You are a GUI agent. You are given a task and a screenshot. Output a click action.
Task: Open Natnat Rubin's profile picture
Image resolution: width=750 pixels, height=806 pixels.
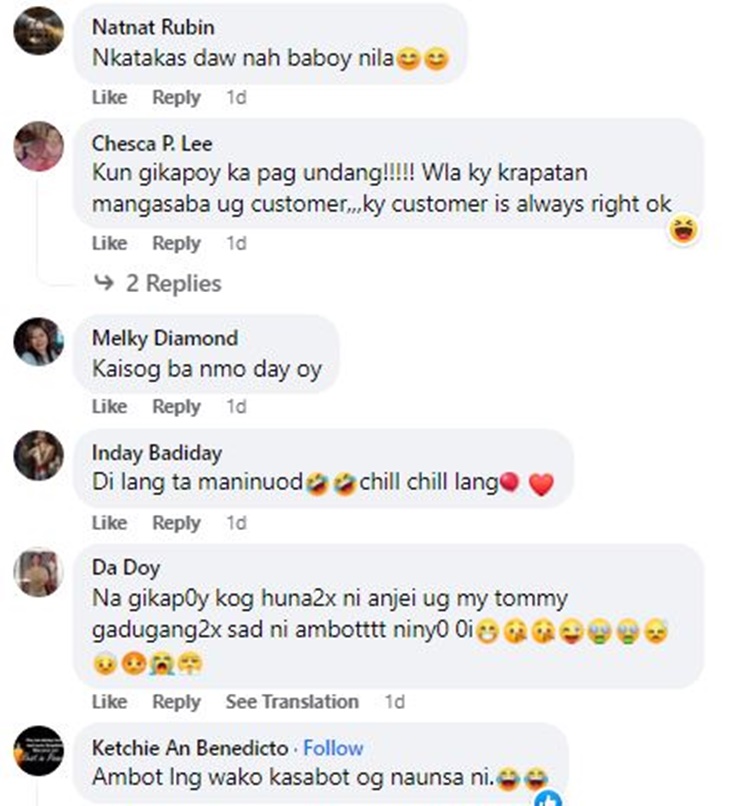(39, 30)
